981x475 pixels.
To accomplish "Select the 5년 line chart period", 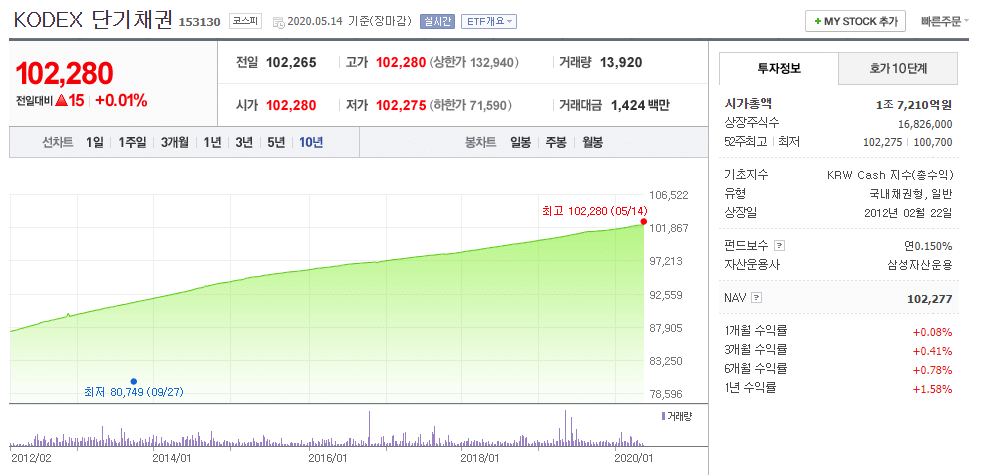I will tap(276, 143).
